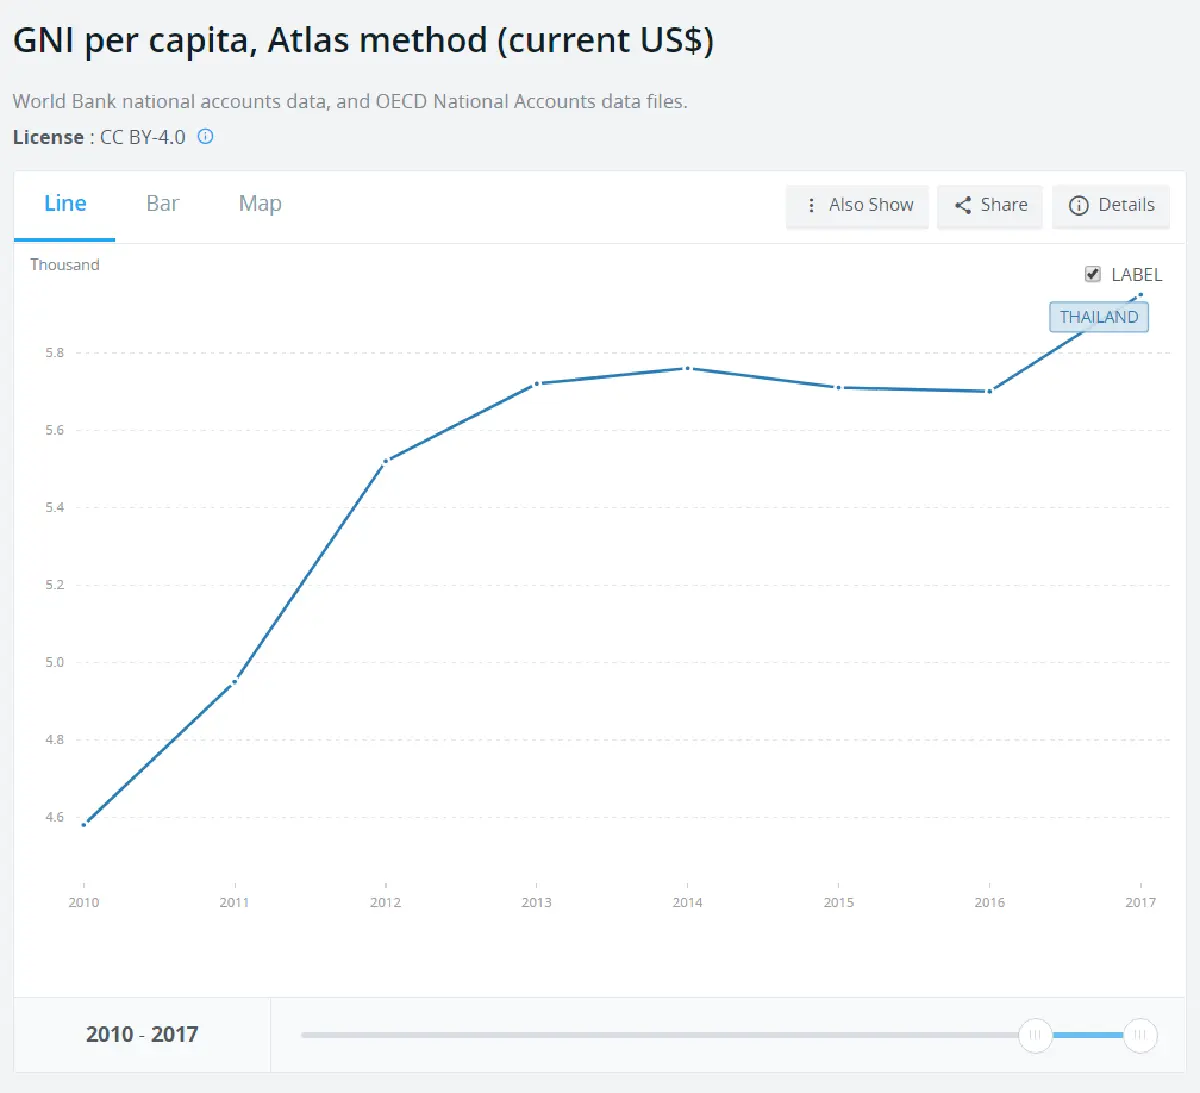1200x1093 pixels.
Task: Select the 2014 peak data point
Action: 688,368
